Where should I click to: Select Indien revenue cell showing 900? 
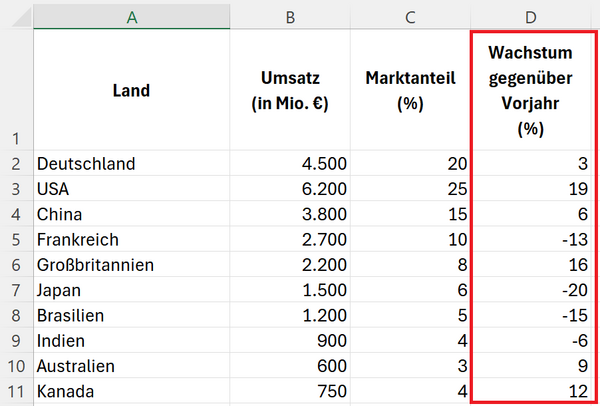pos(289,341)
